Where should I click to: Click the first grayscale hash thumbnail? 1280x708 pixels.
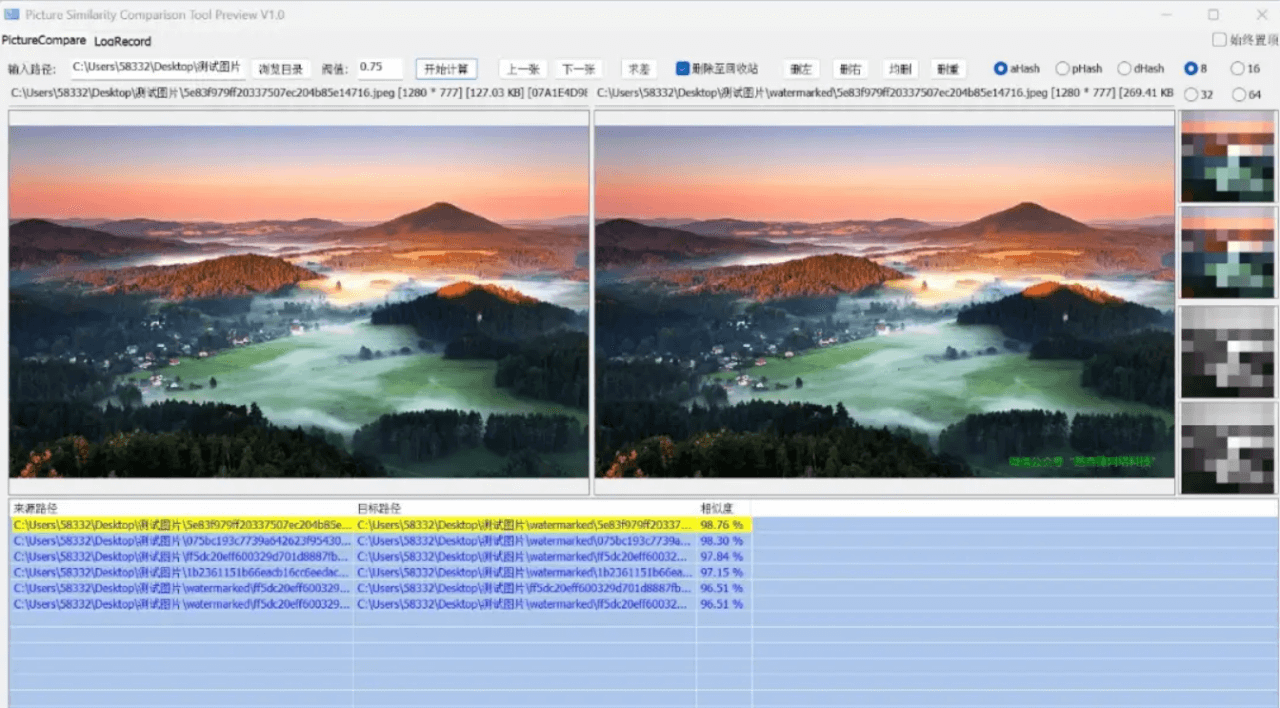tap(1228, 351)
